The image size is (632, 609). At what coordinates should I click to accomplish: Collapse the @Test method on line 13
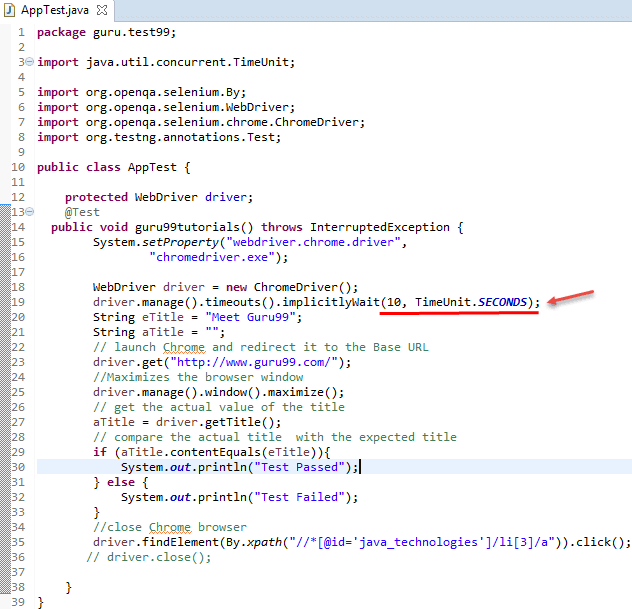pyautogui.click(x=30, y=212)
